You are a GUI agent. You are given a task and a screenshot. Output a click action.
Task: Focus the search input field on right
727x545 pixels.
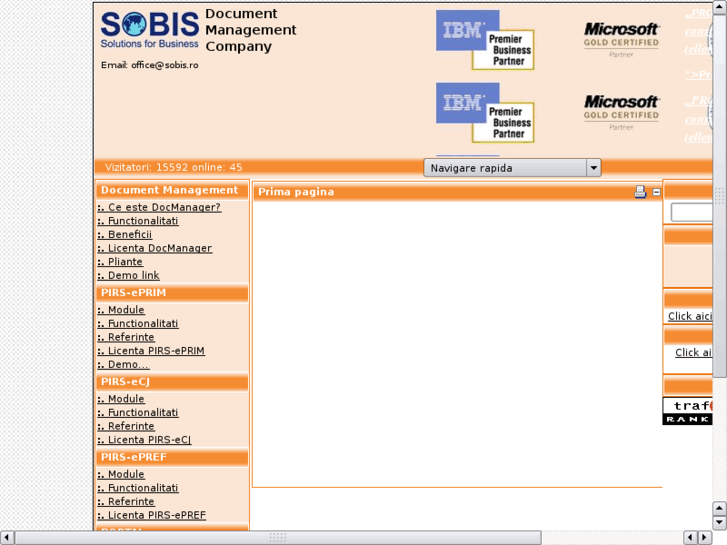(x=692, y=213)
